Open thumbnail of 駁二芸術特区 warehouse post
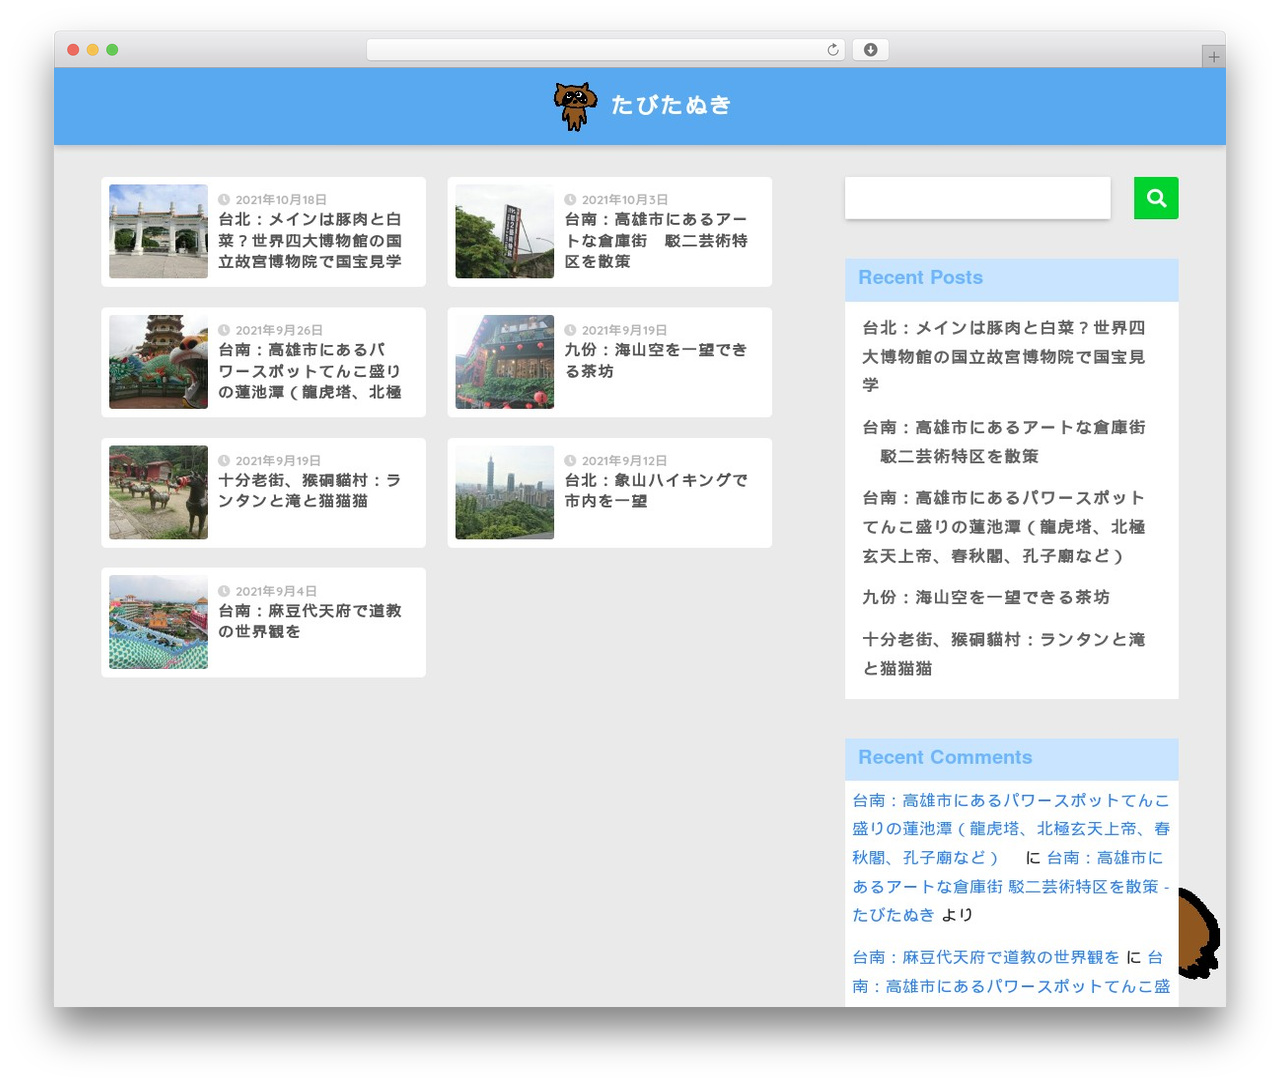Viewport: 1280px width, 1084px height. click(x=504, y=231)
